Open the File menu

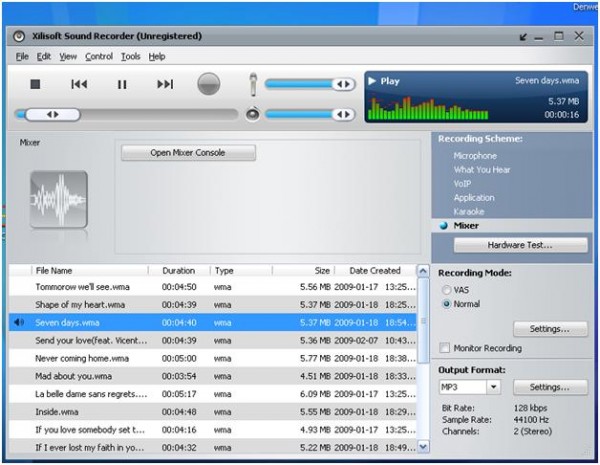tap(22, 57)
